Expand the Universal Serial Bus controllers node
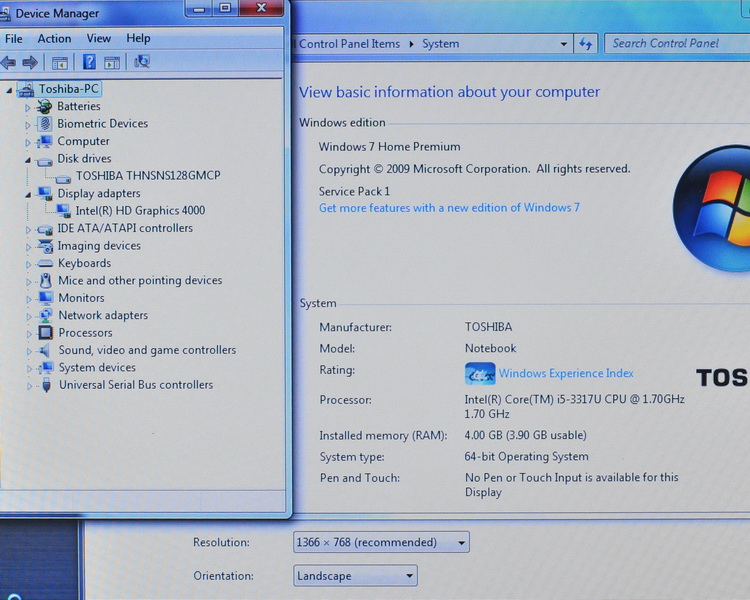This screenshot has width=750, height=600. click(29, 386)
